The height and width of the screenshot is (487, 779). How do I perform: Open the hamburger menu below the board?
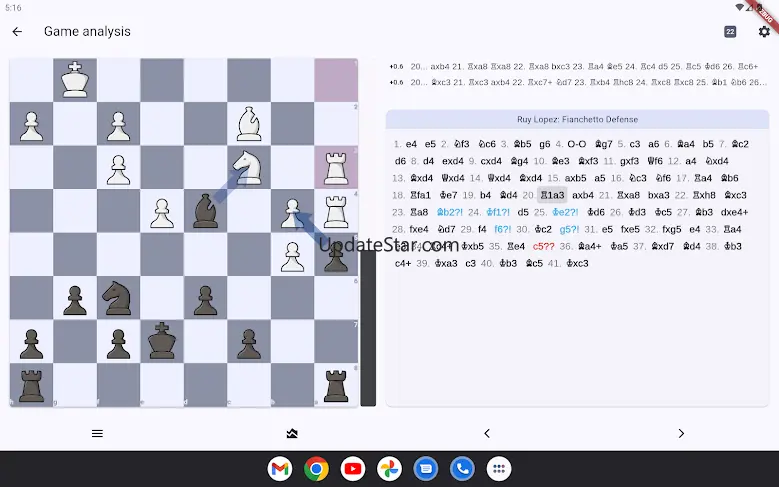[97, 433]
